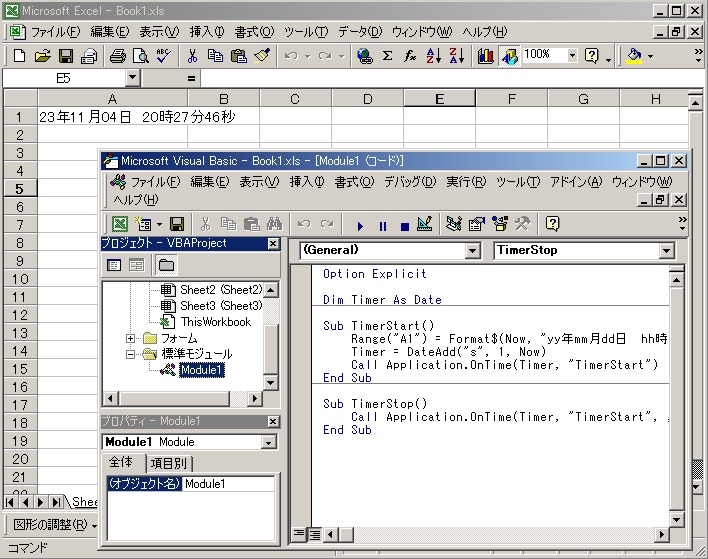
Task: Click the Open file icon in Excel toolbar
Action: [42, 56]
